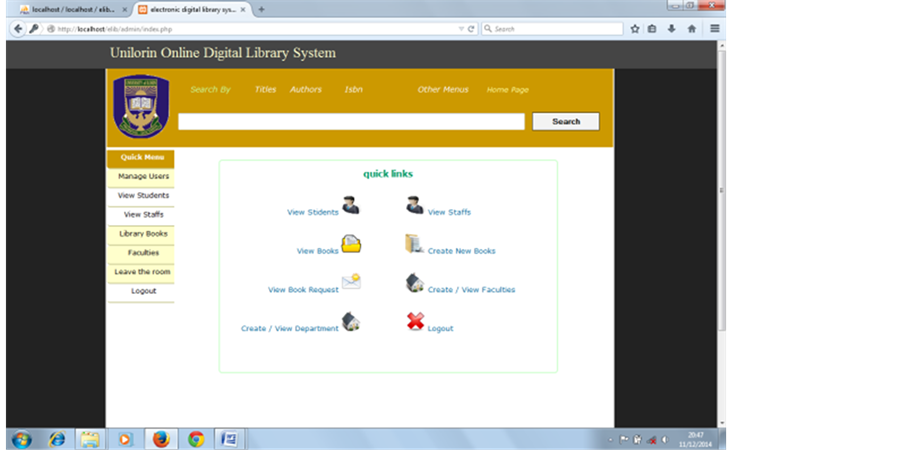Image resolution: width=903 pixels, height=450 pixels.
Task: Select Manage Users in the Quick Menu
Action: point(140,177)
